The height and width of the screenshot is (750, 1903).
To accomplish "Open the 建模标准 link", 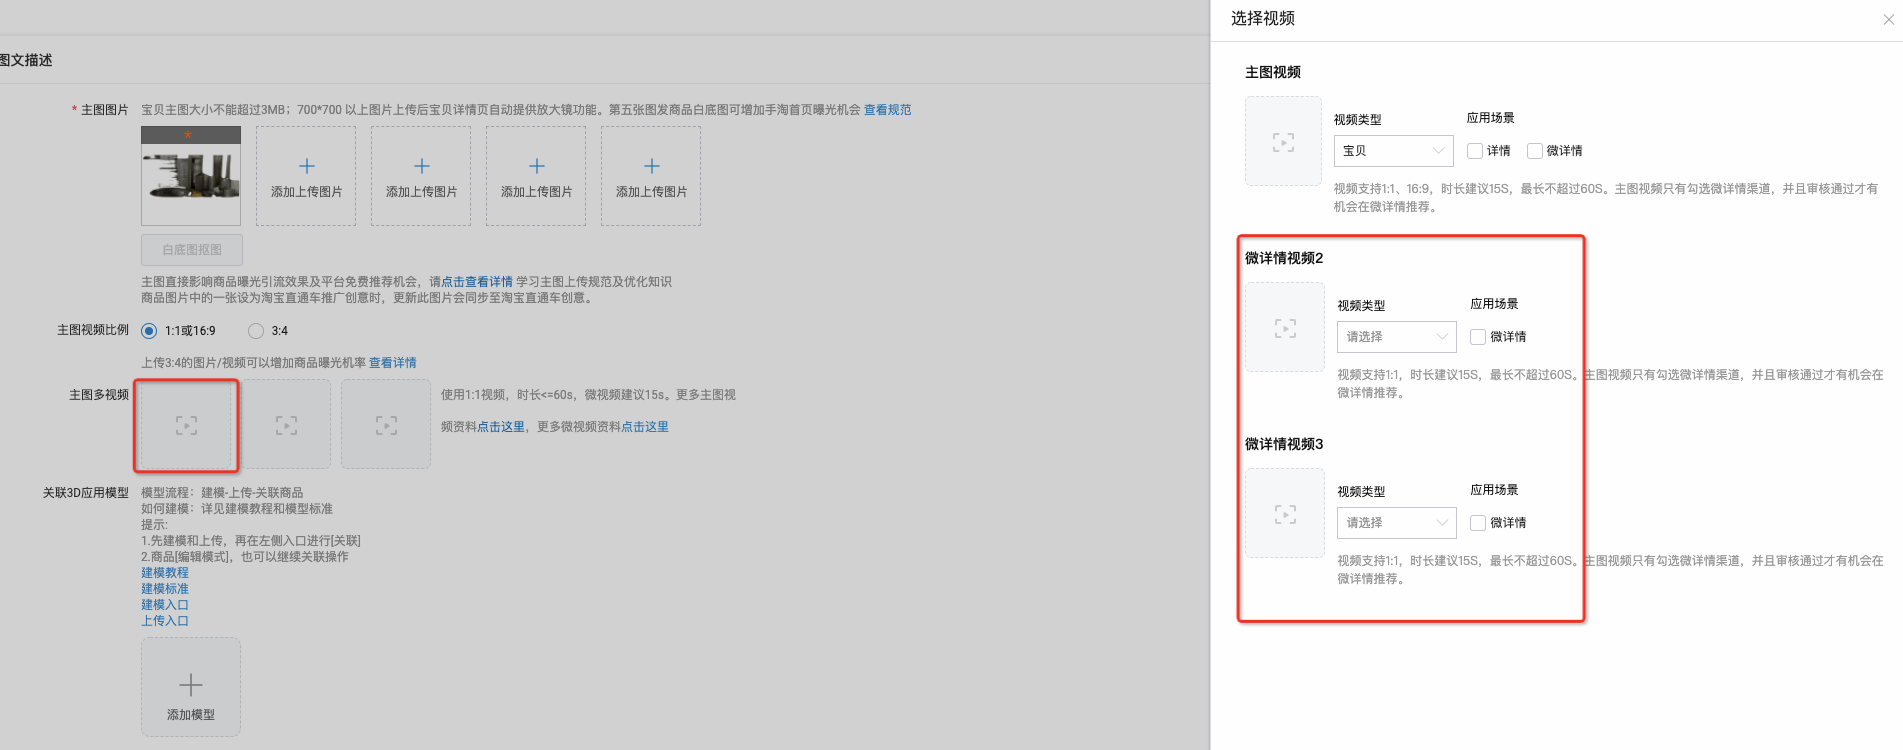I will tap(165, 589).
